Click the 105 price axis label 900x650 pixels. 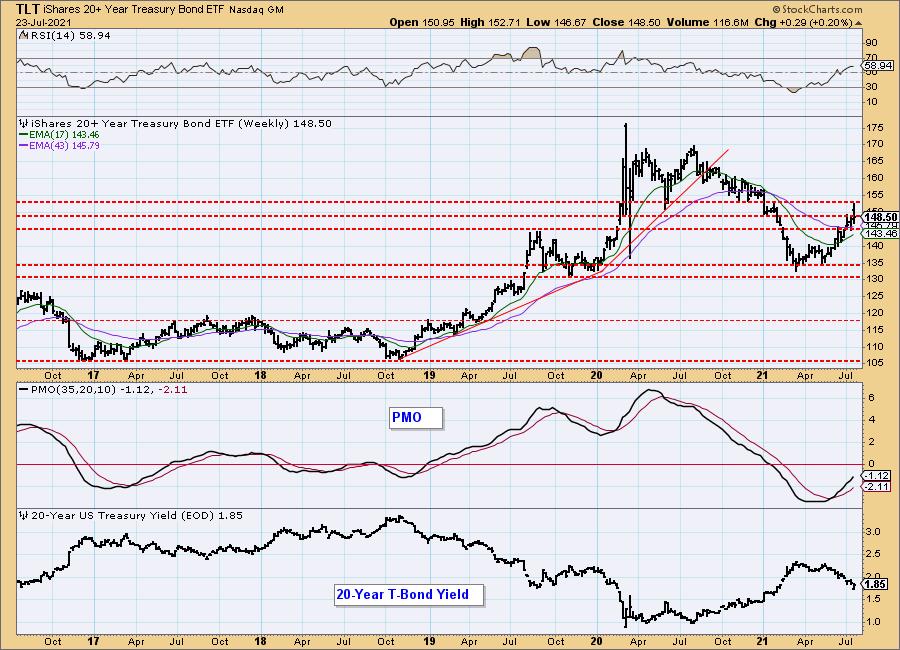point(875,363)
